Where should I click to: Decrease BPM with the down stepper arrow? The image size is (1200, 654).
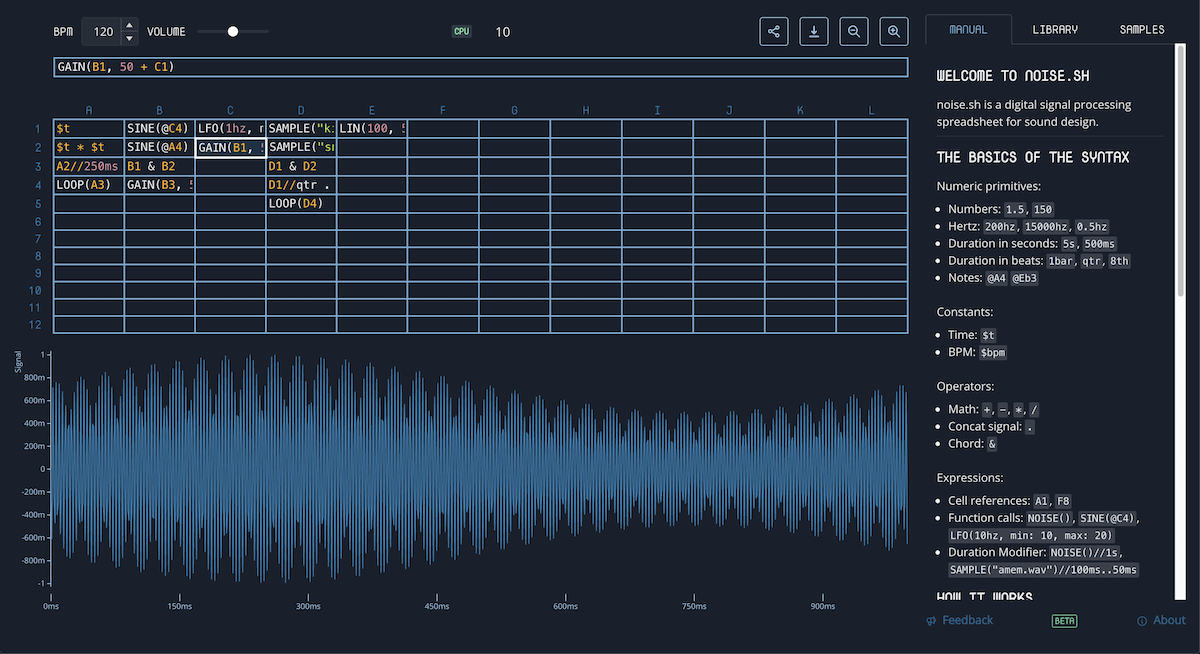(129, 37)
